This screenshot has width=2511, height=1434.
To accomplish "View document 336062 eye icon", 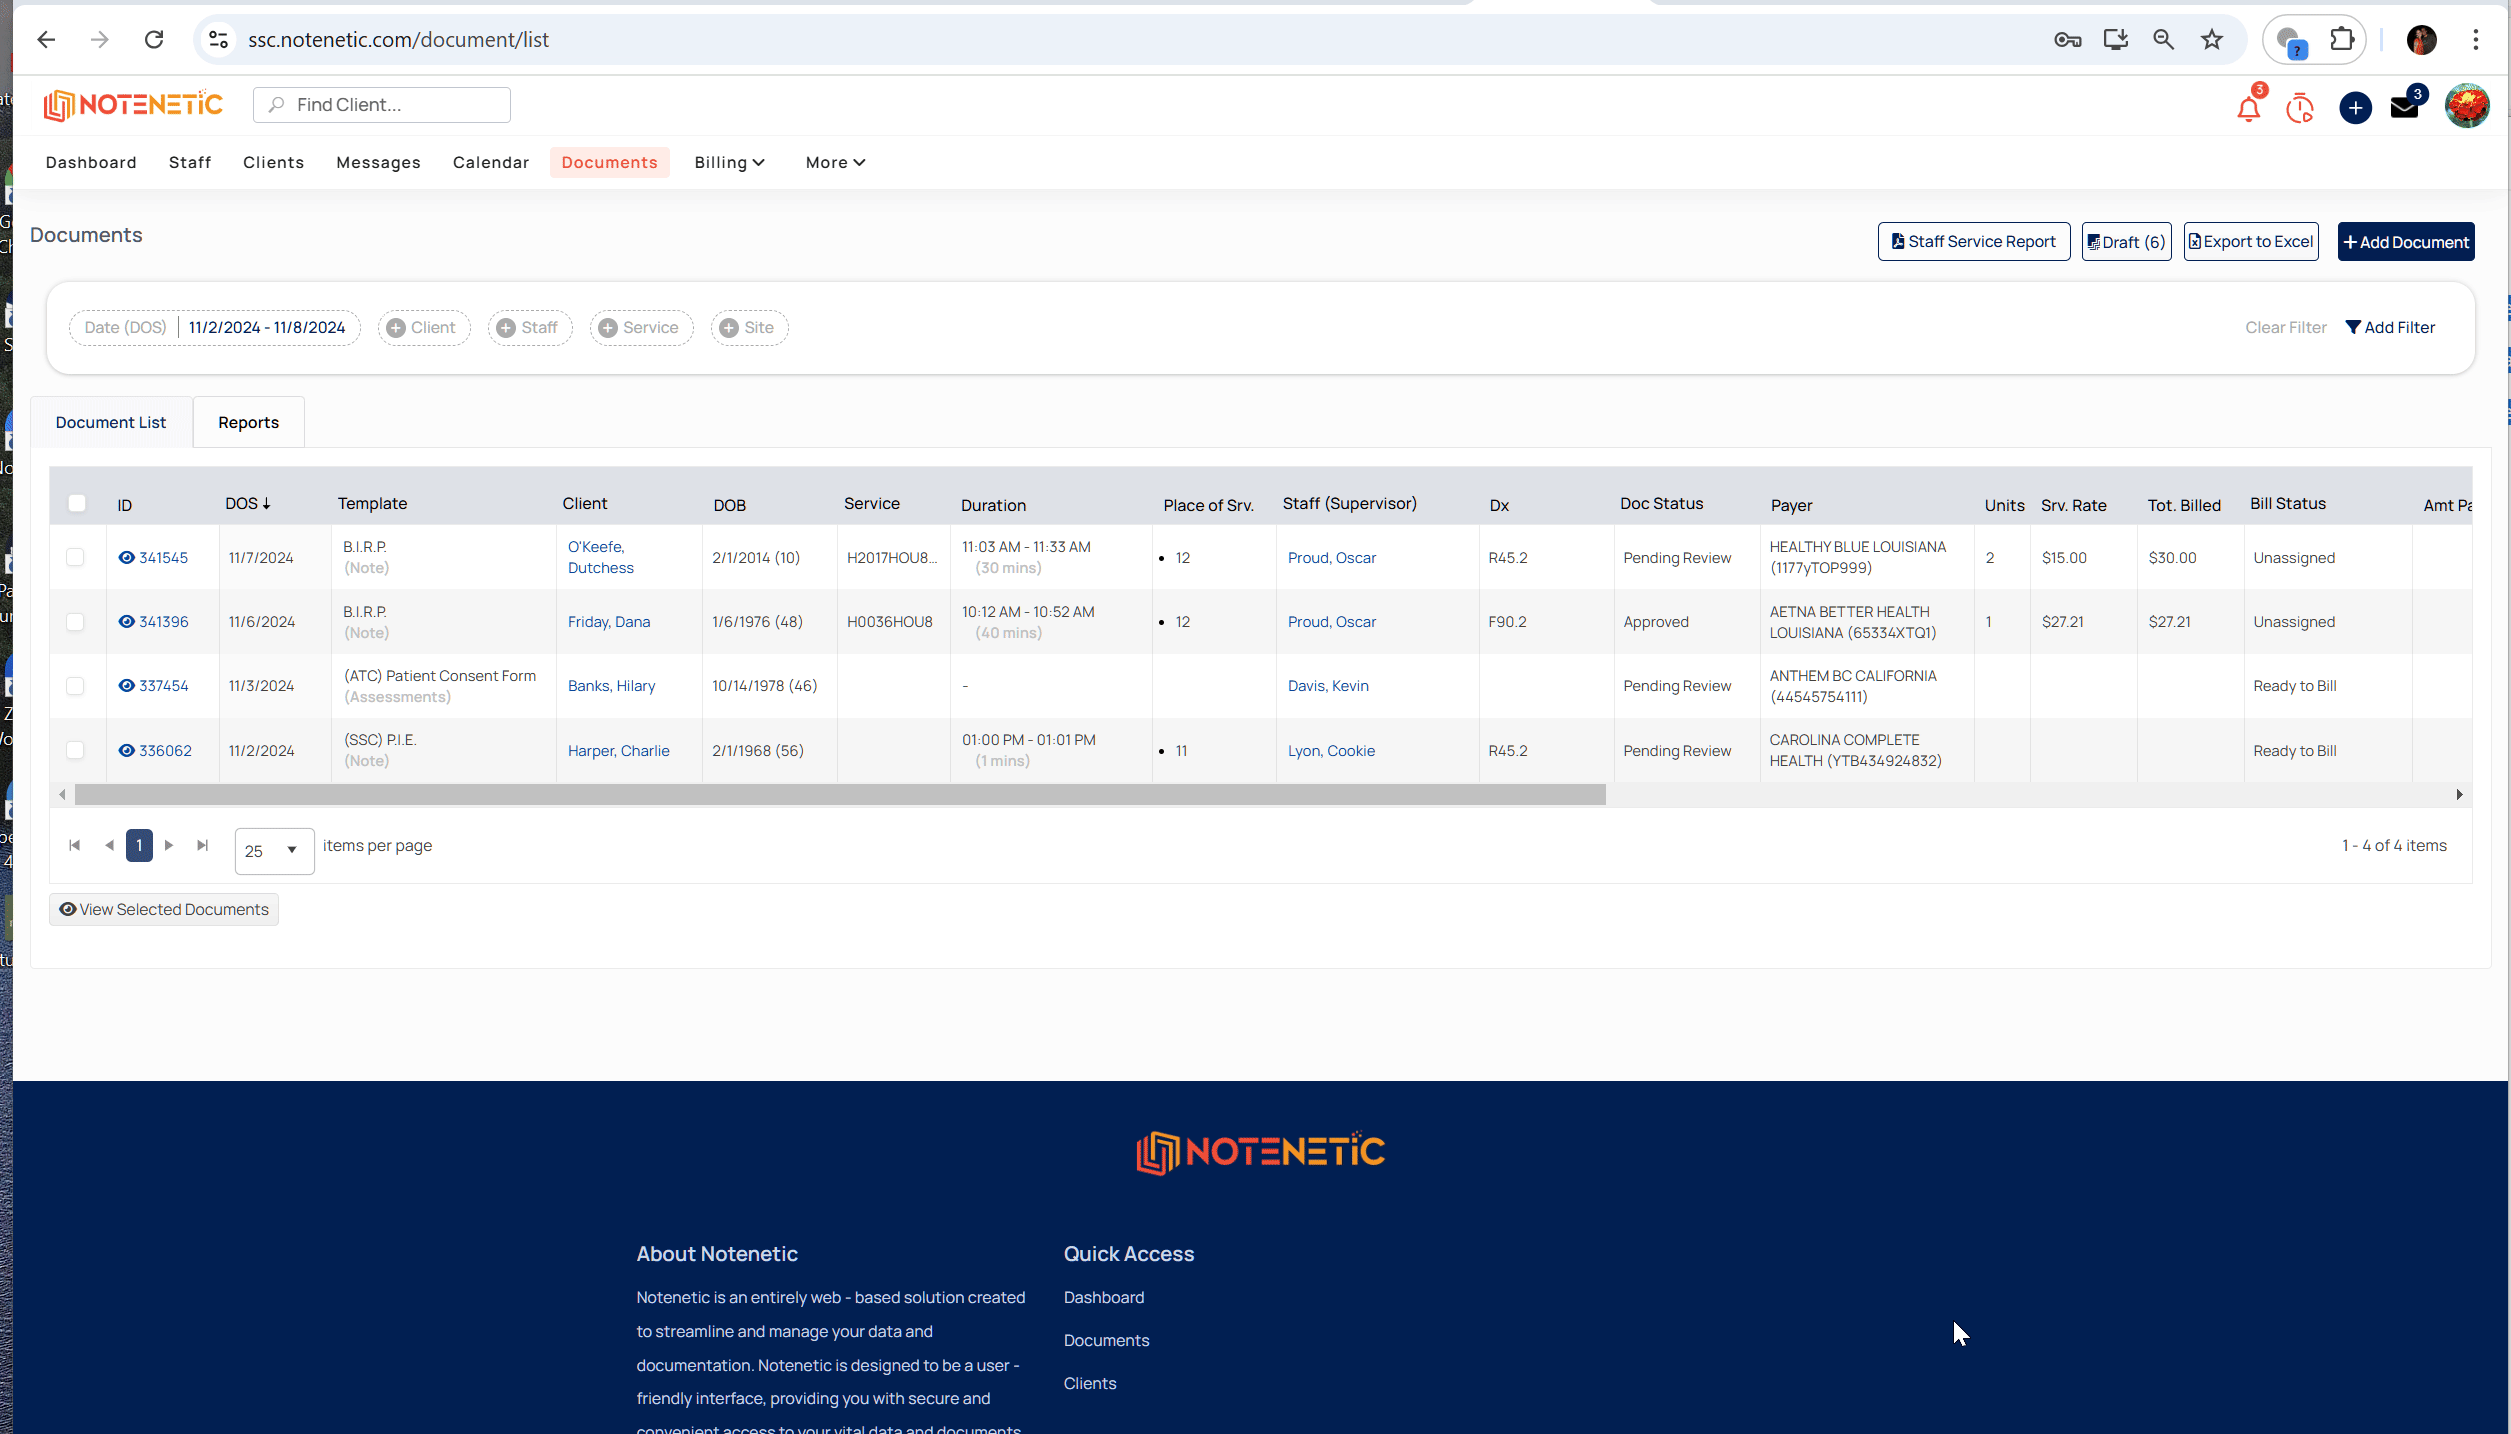I will coord(126,751).
